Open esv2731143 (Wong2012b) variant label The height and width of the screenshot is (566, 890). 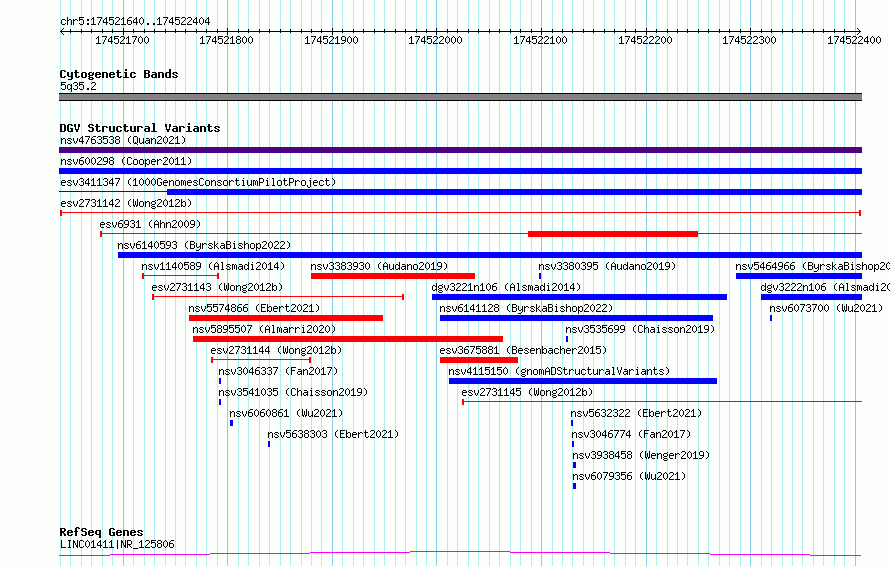(217, 287)
